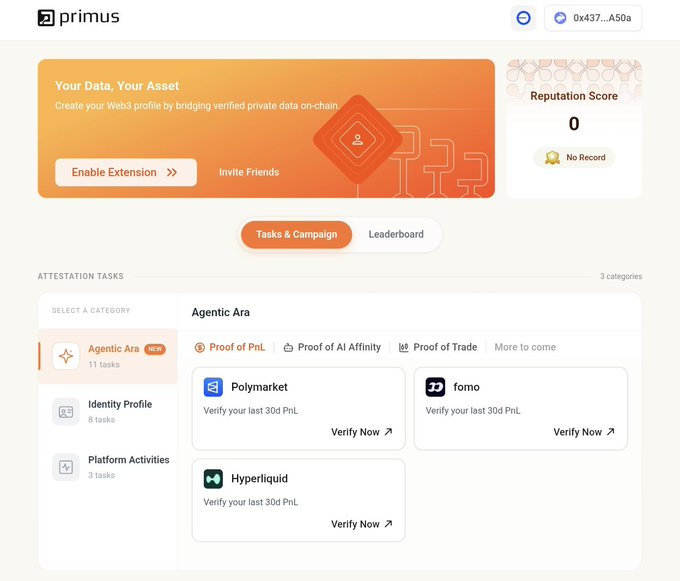Open the blue network selector icon
The height and width of the screenshot is (581, 680).
click(523, 18)
